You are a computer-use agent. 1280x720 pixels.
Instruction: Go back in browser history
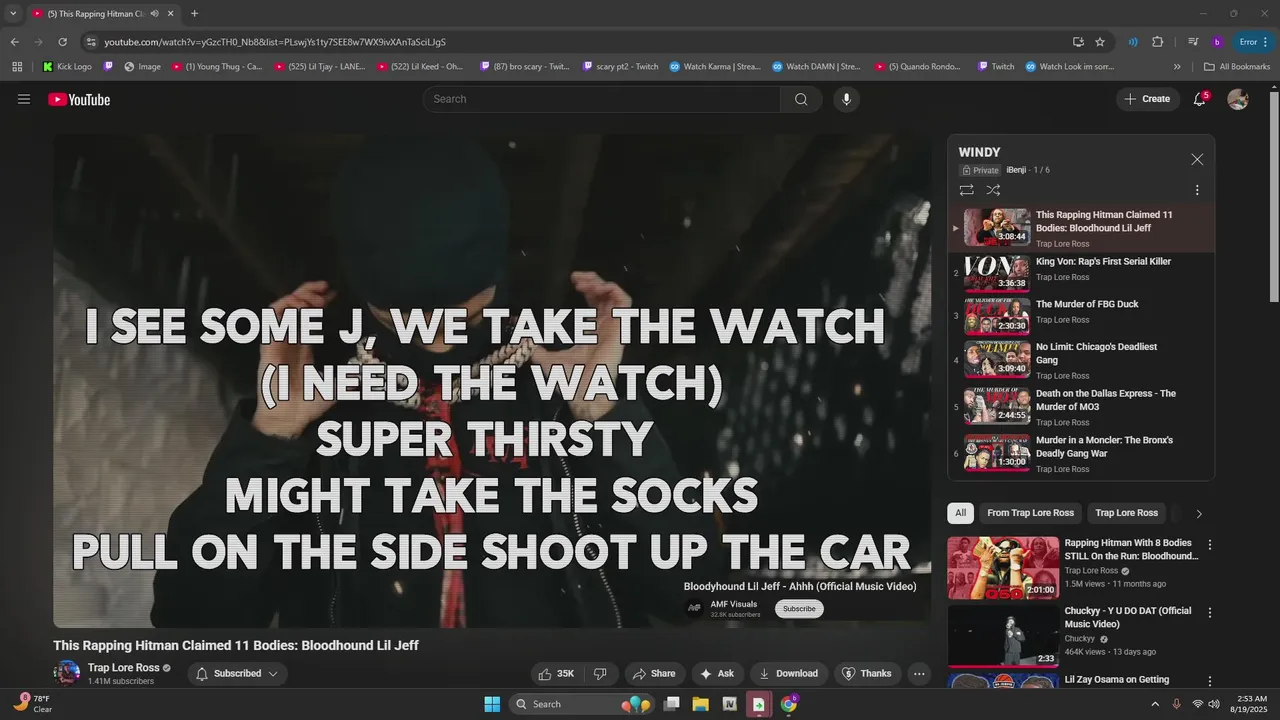pyautogui.click(x=14, y=42)
